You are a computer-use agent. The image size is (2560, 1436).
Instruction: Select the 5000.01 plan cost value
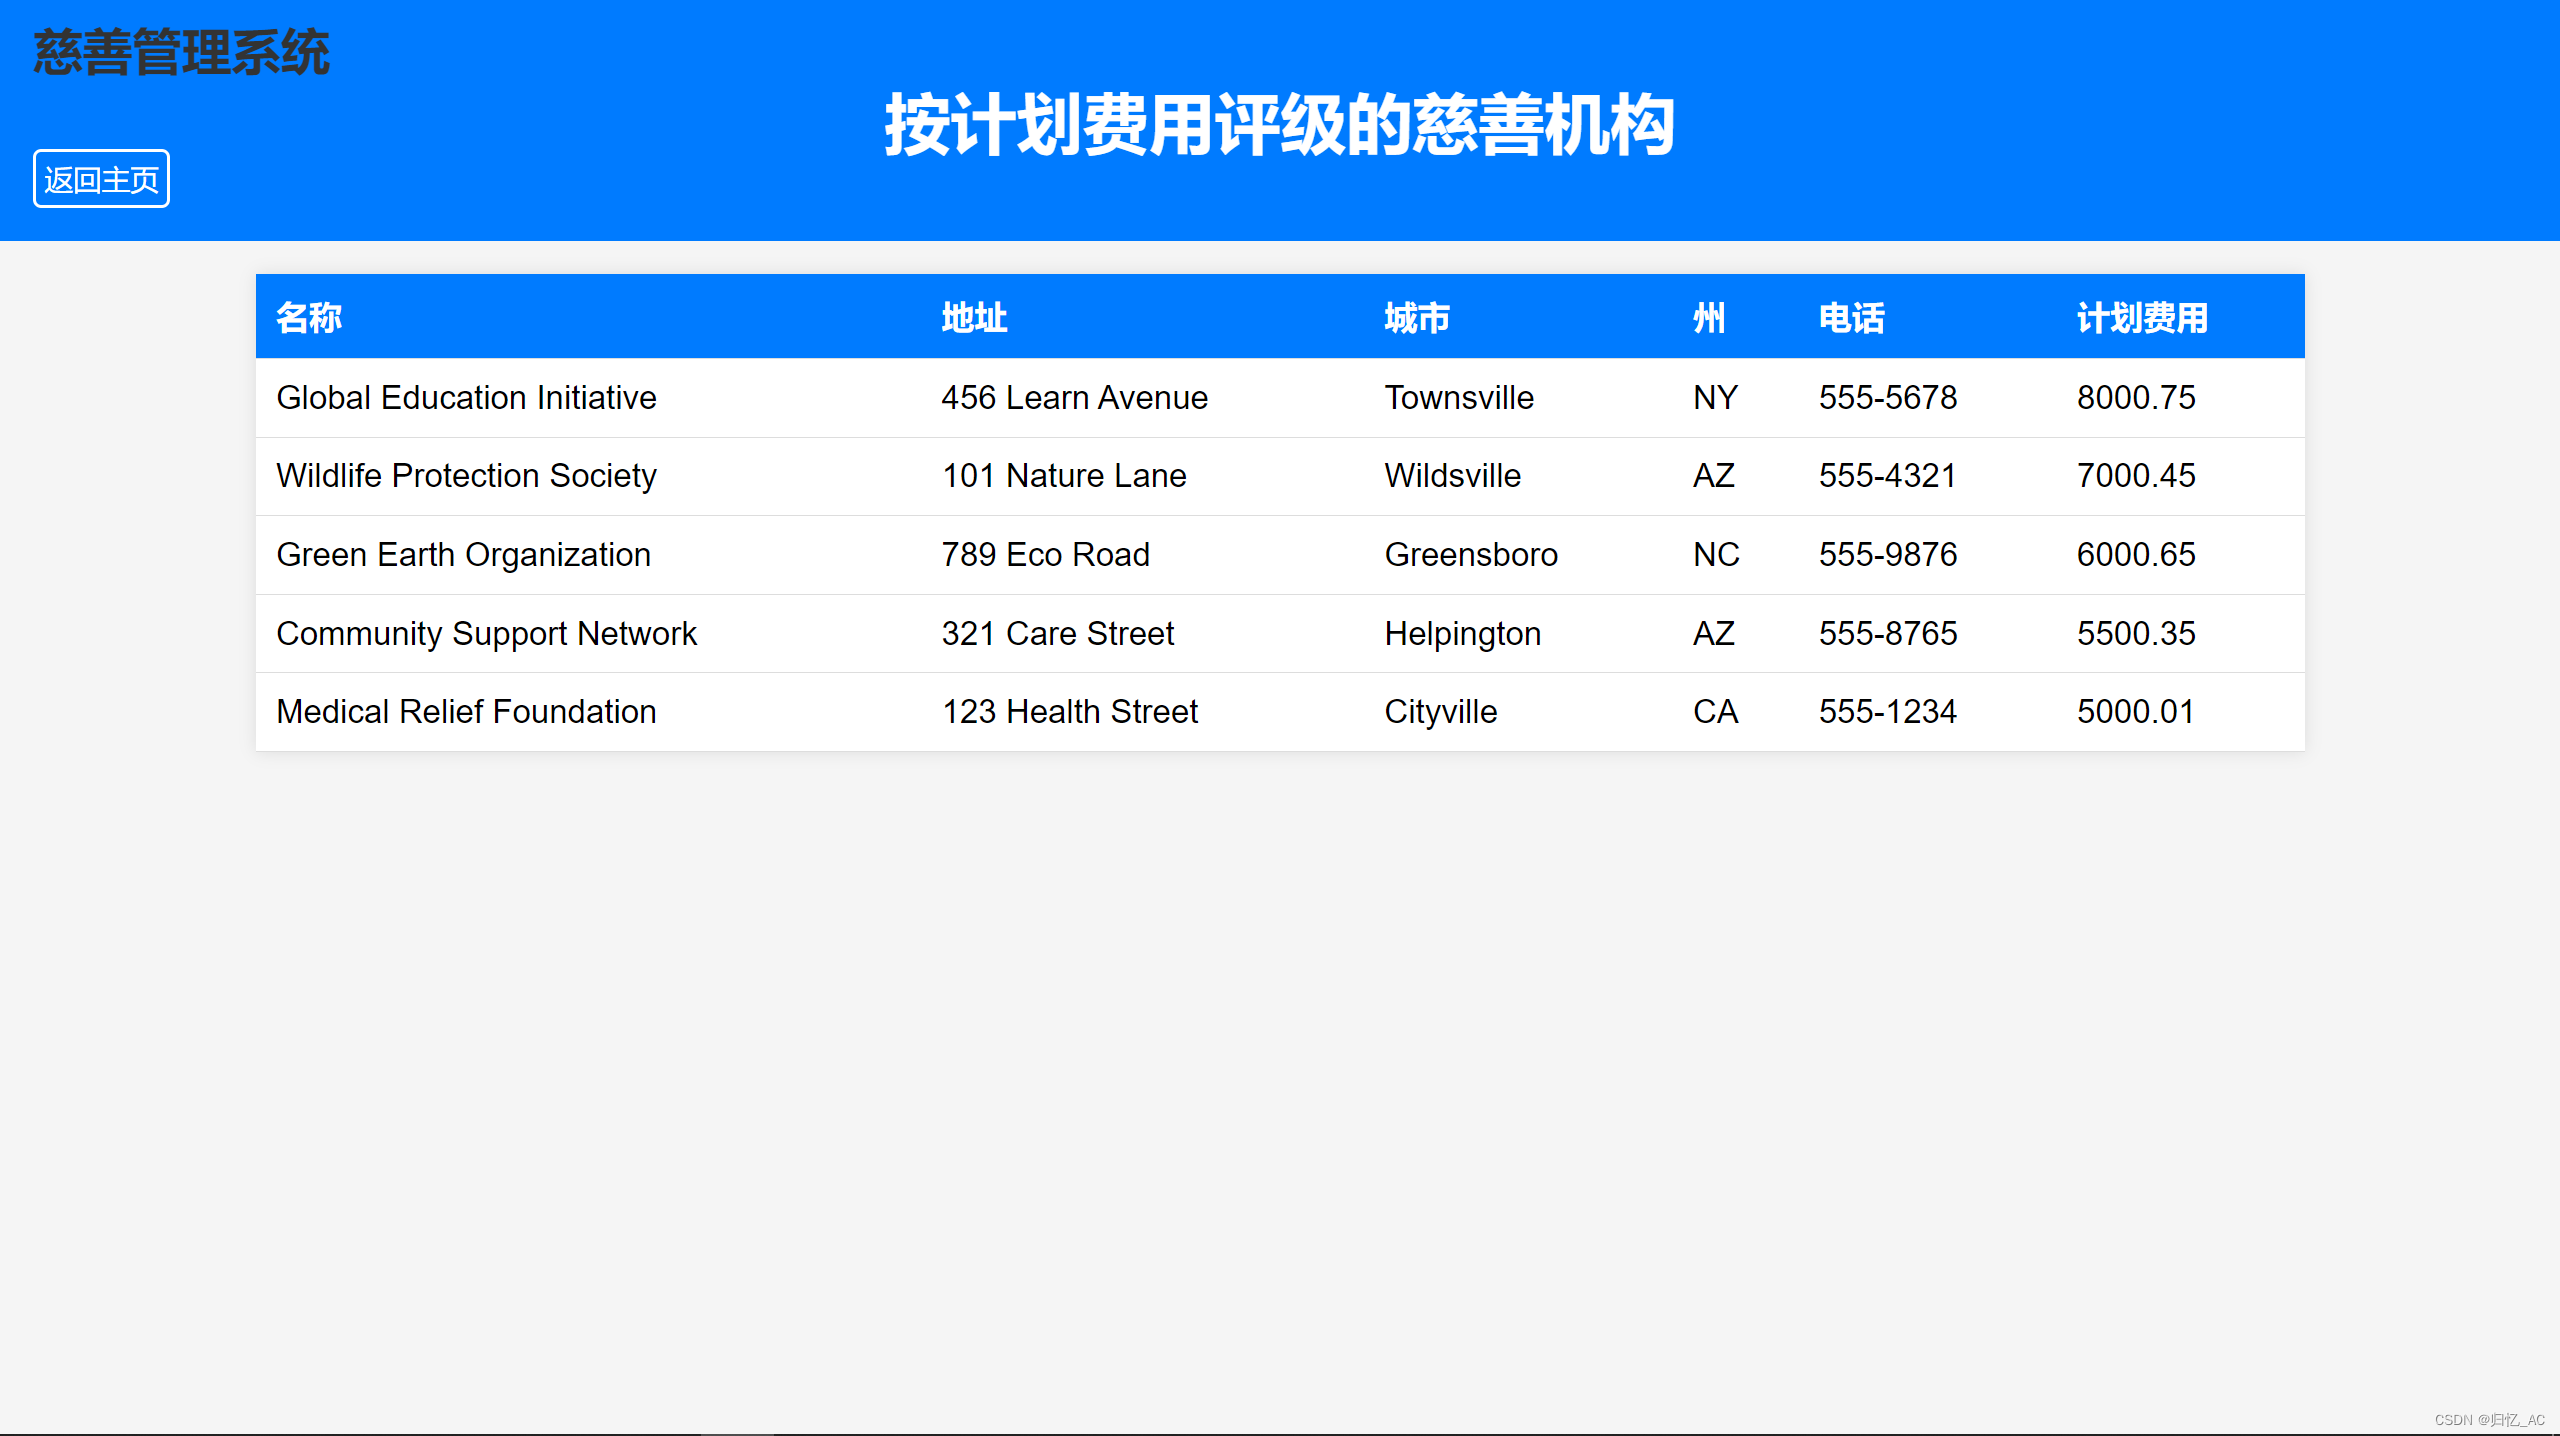(2135, 711)
